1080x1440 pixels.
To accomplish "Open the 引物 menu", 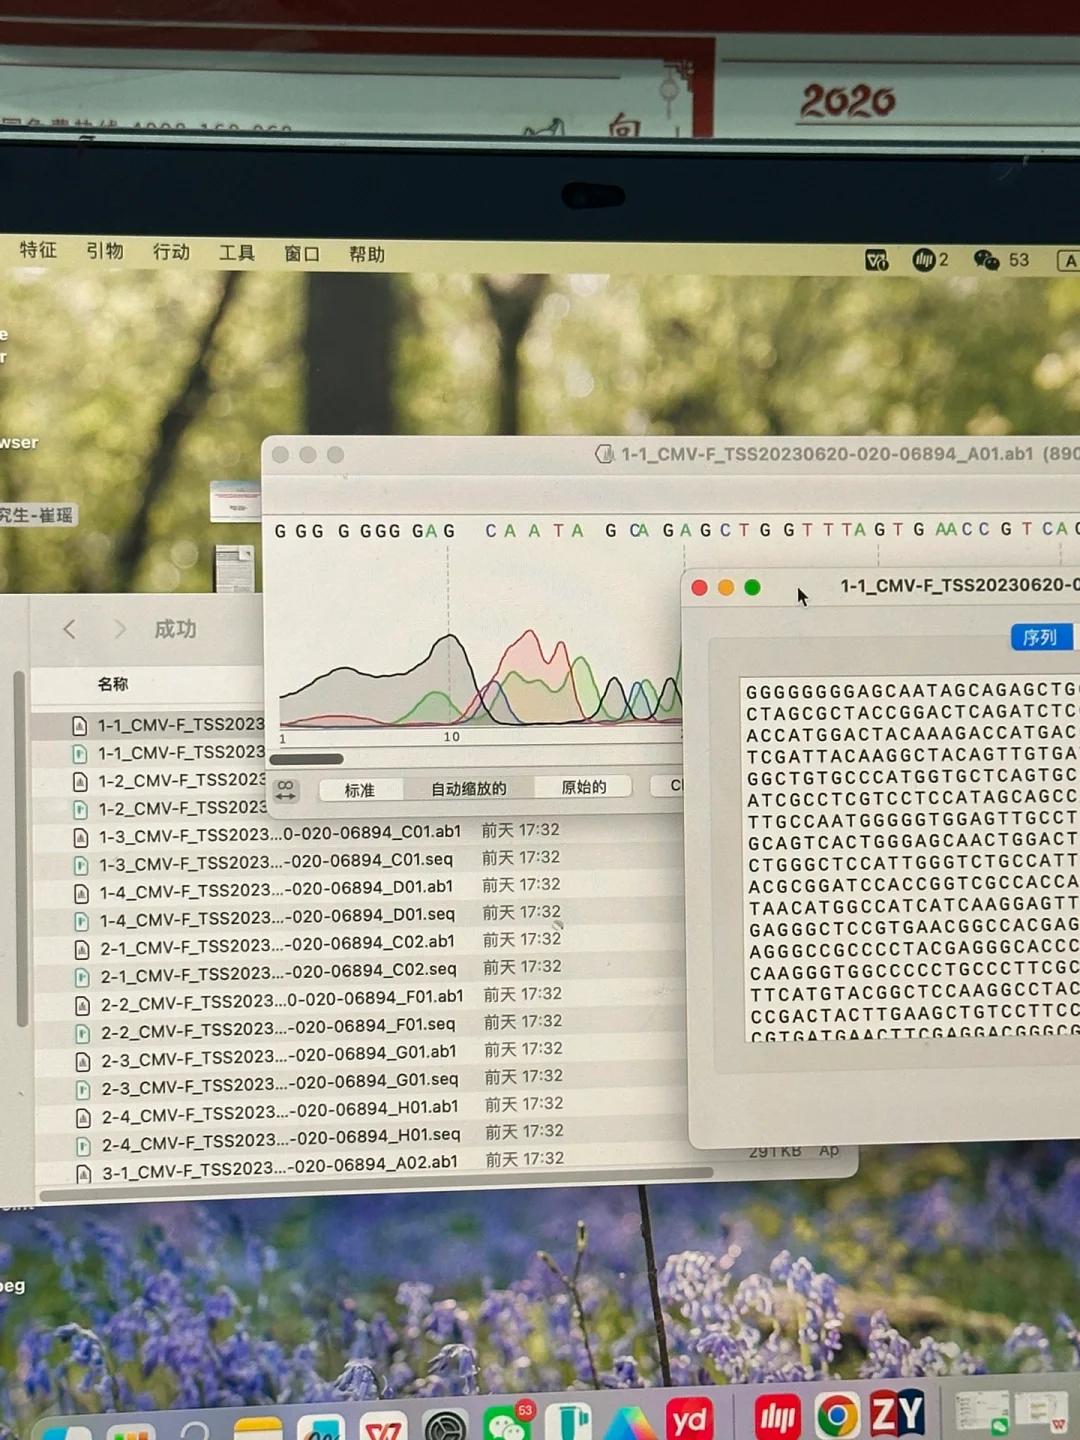I will click(105, 251).
